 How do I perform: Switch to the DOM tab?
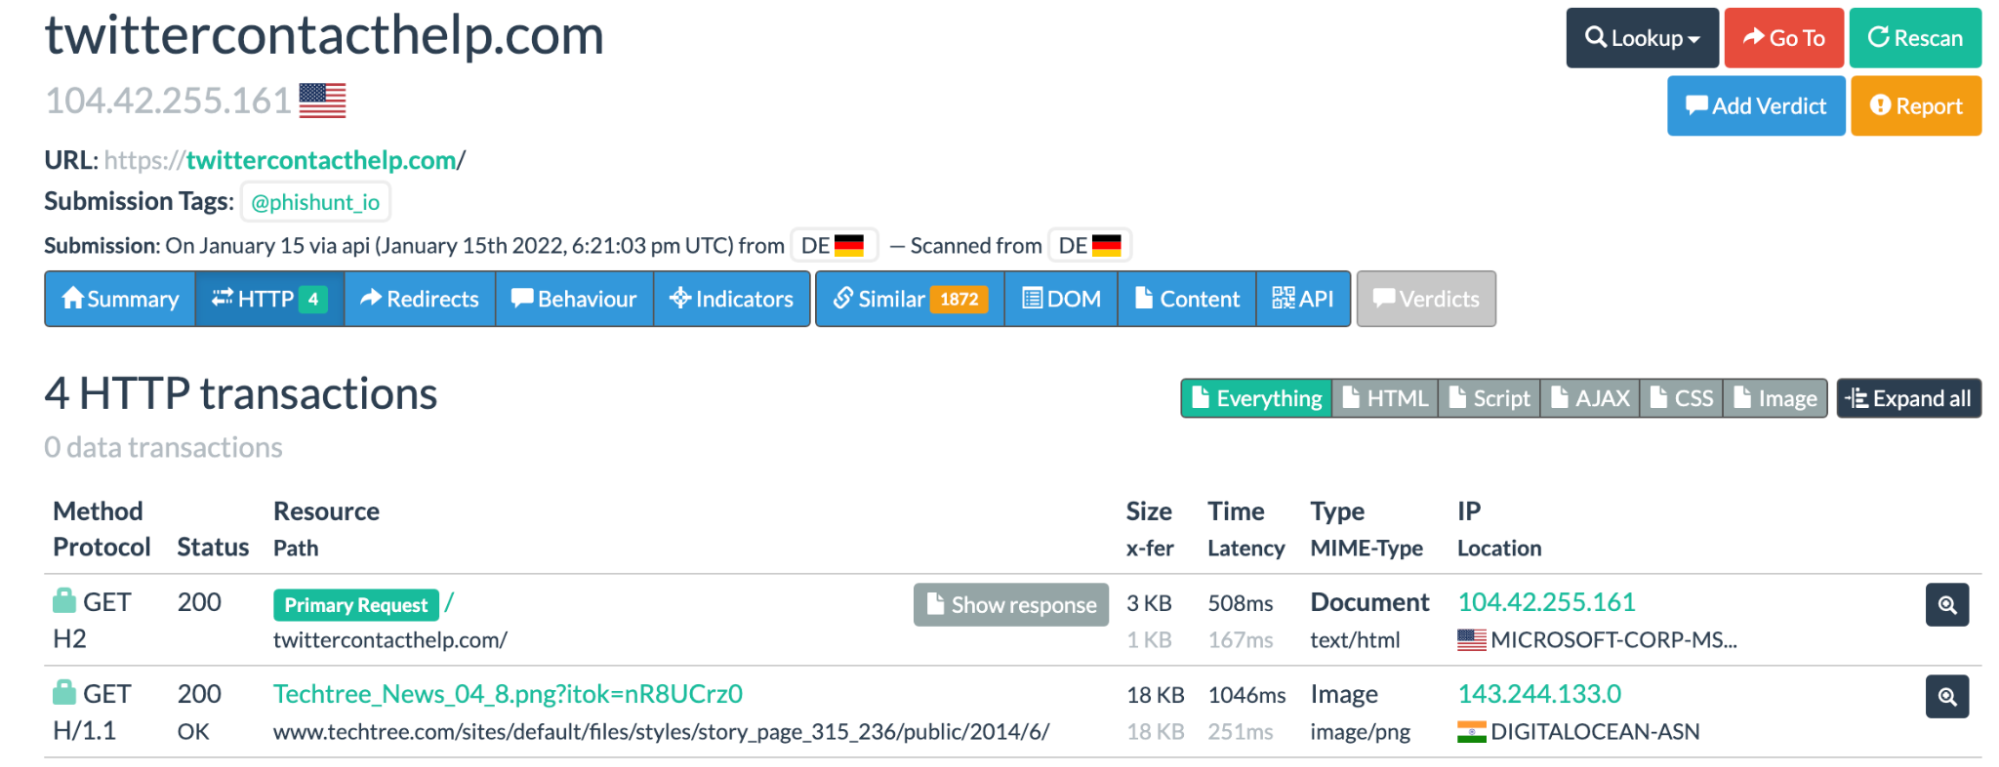pos(1061,299)
